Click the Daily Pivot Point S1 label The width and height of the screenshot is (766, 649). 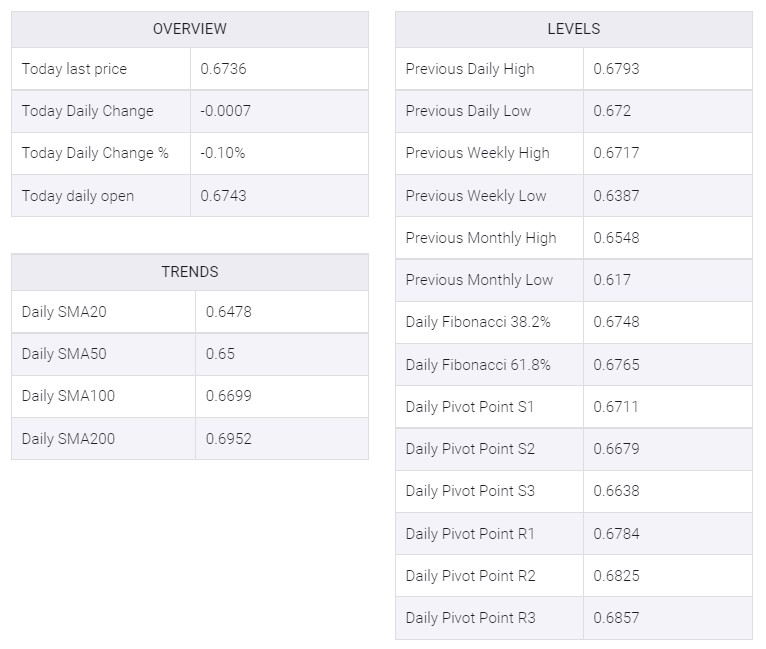click(x=469, y=407)
